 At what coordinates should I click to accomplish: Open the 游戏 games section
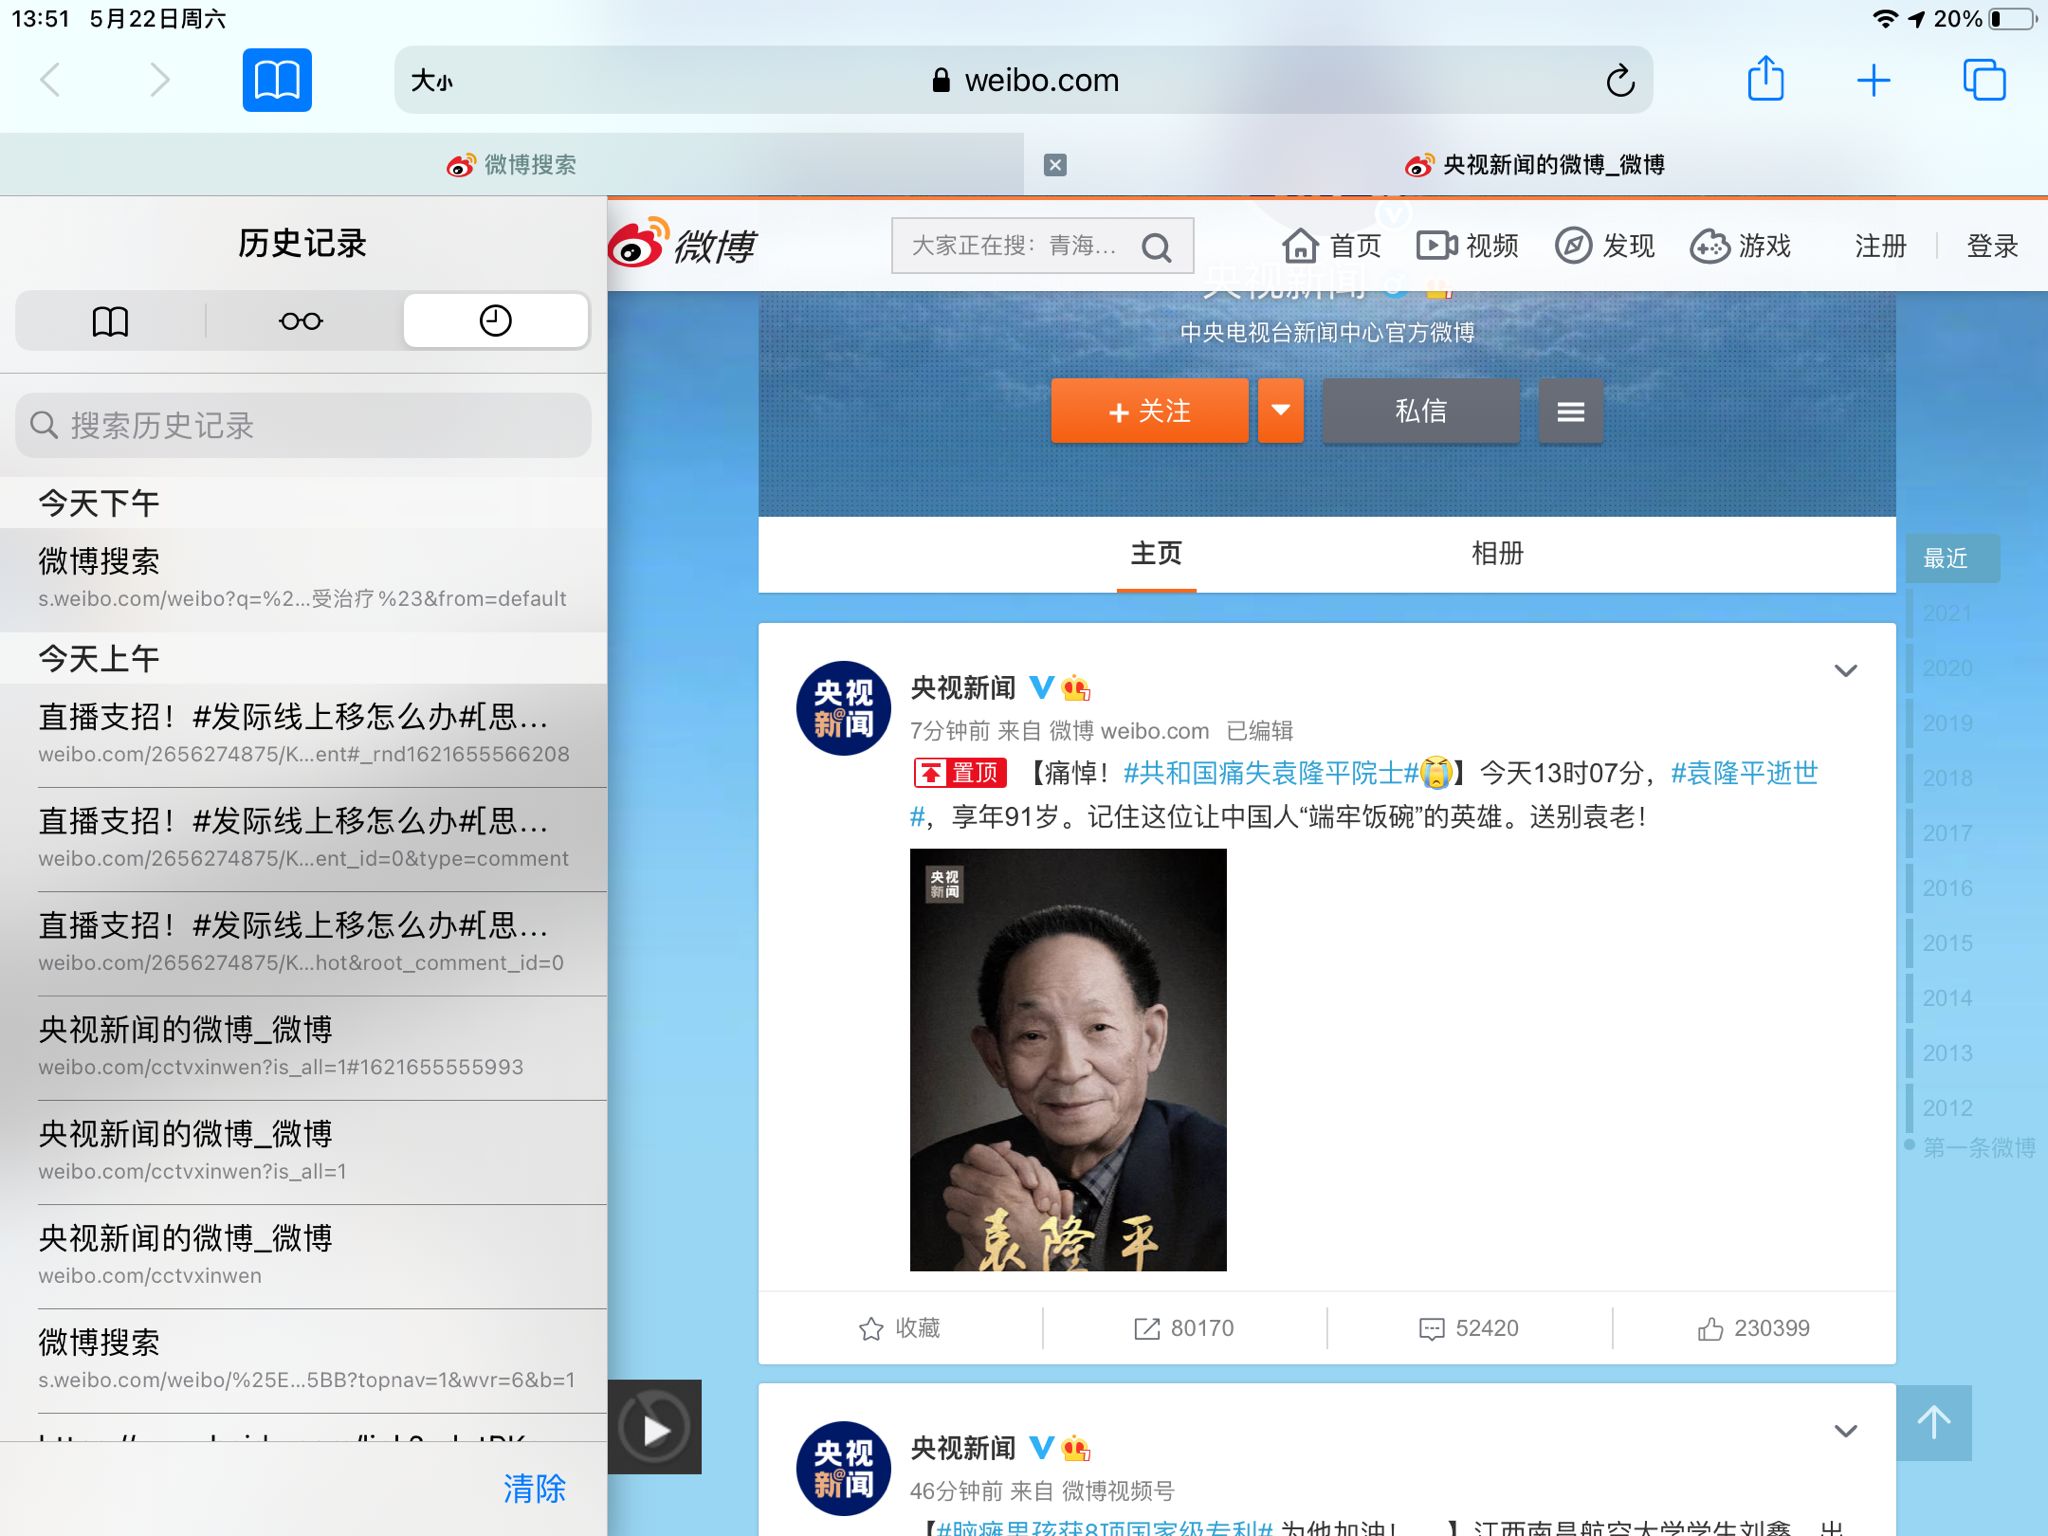click(1741, 246)
